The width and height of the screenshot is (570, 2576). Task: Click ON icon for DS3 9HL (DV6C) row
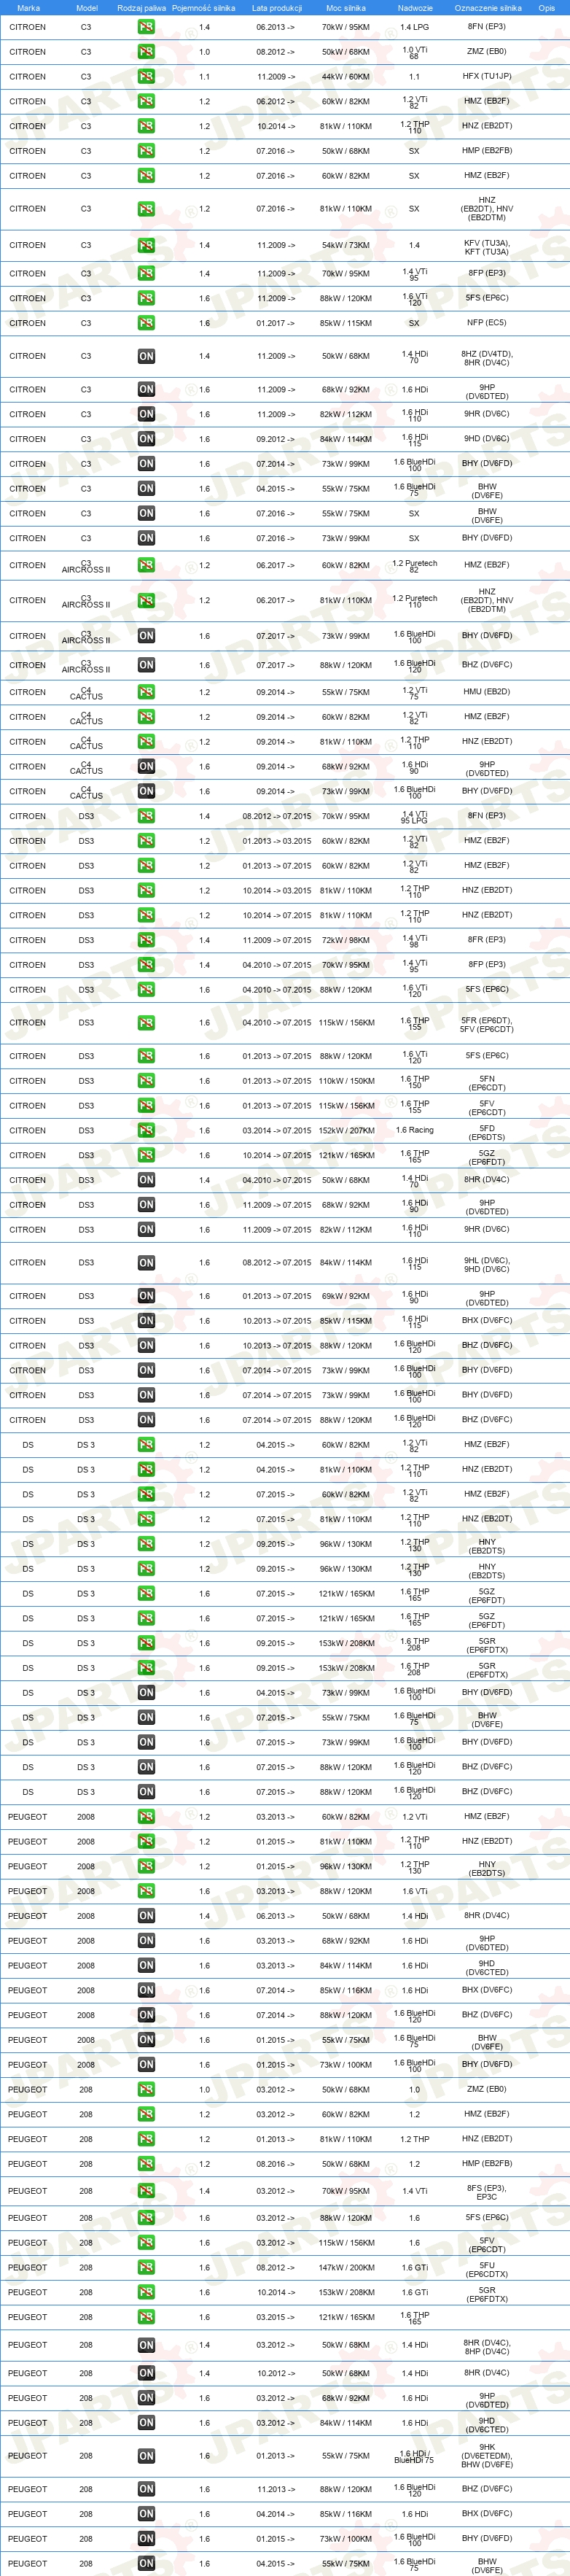click(146, 1263)
